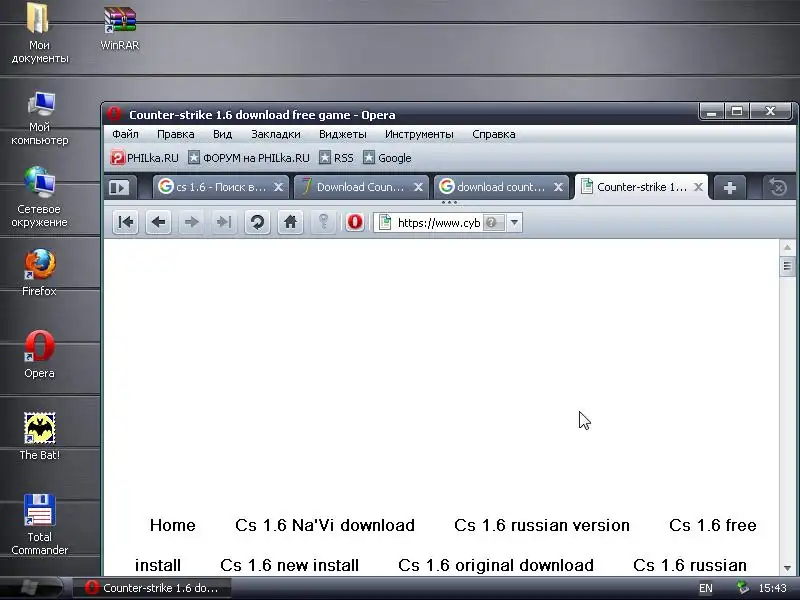Select Opera desktop shortcut icon

(39, 354)
